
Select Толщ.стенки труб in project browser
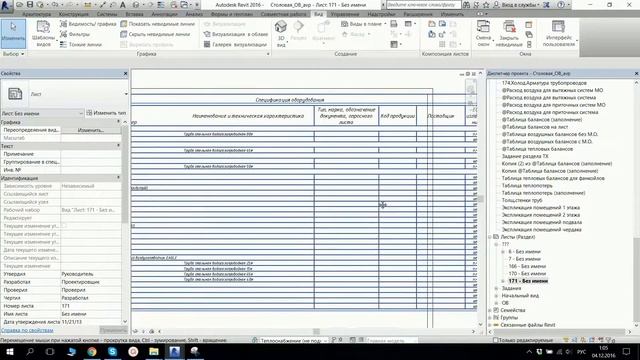522,200
